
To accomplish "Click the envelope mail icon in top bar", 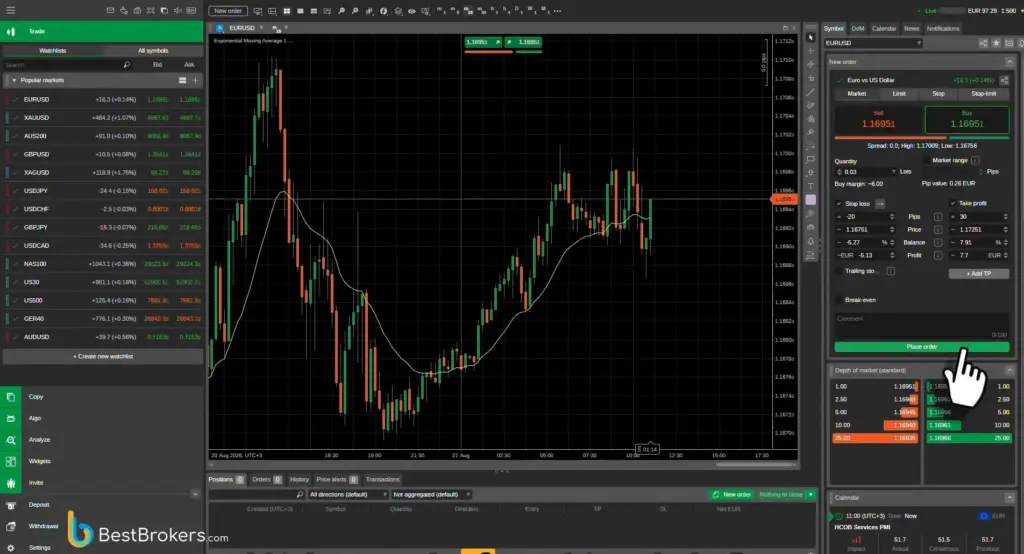I will click(x=110, y=10).
